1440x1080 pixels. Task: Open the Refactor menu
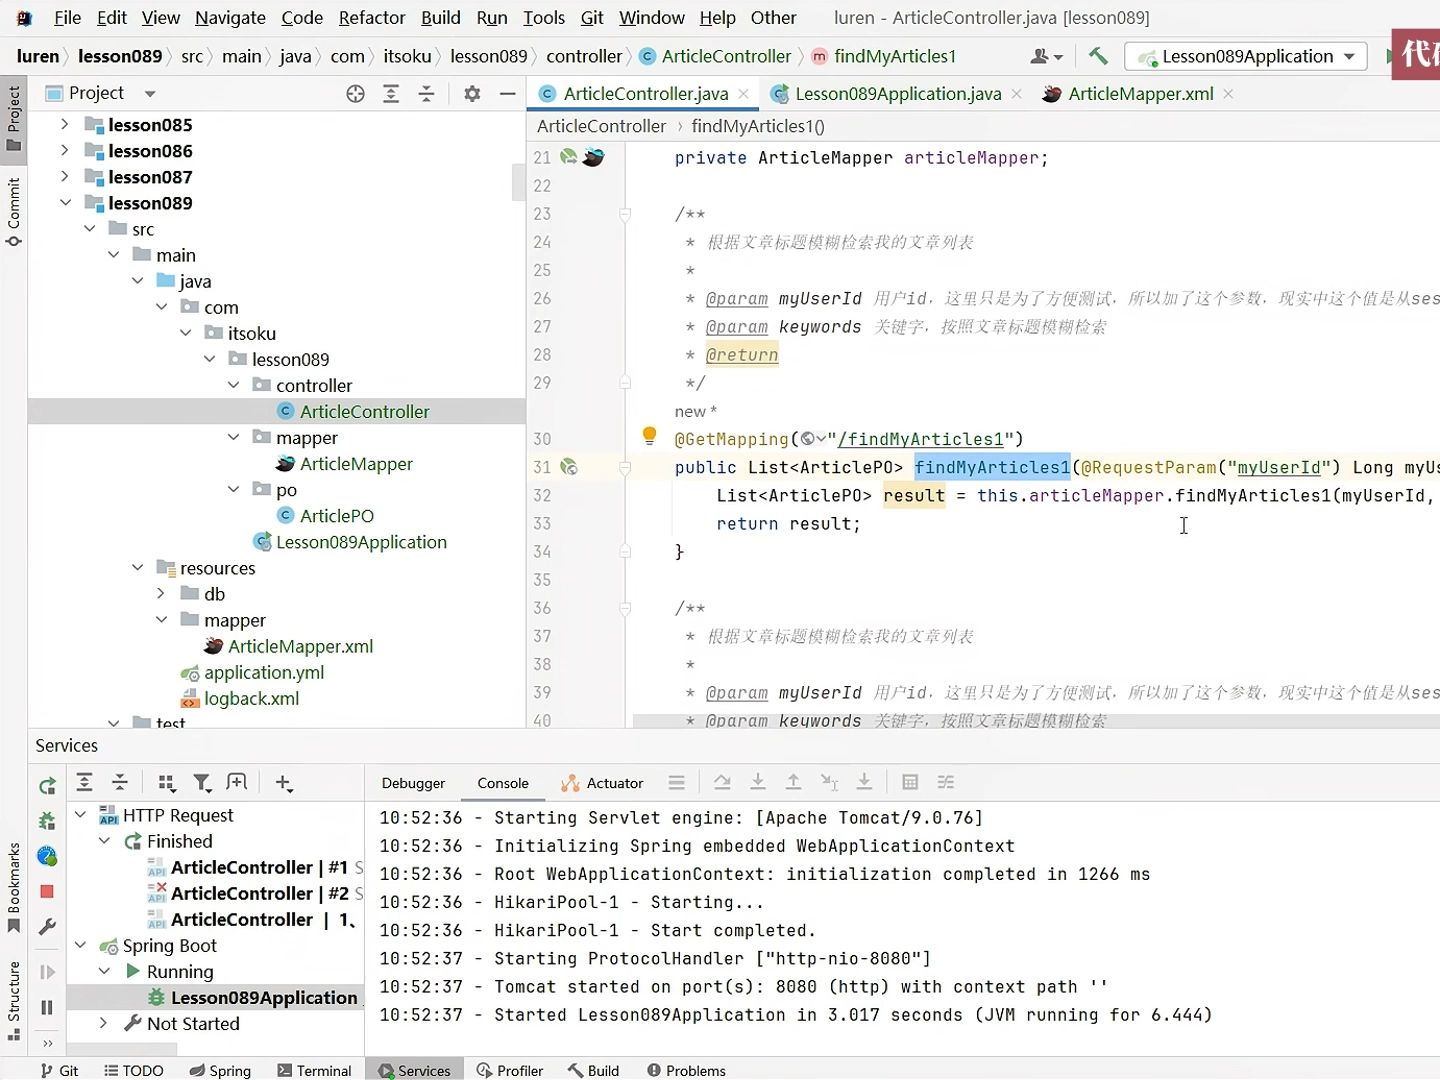coord(372,18)
